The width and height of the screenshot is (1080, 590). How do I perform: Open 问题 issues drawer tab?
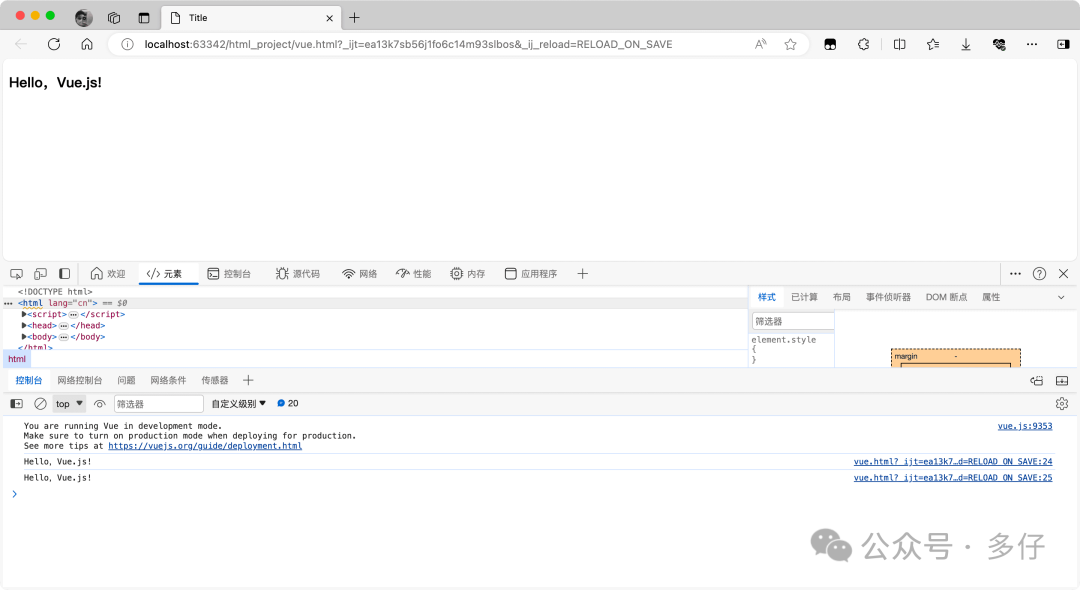pyautogui.click(x=126, y=381)
